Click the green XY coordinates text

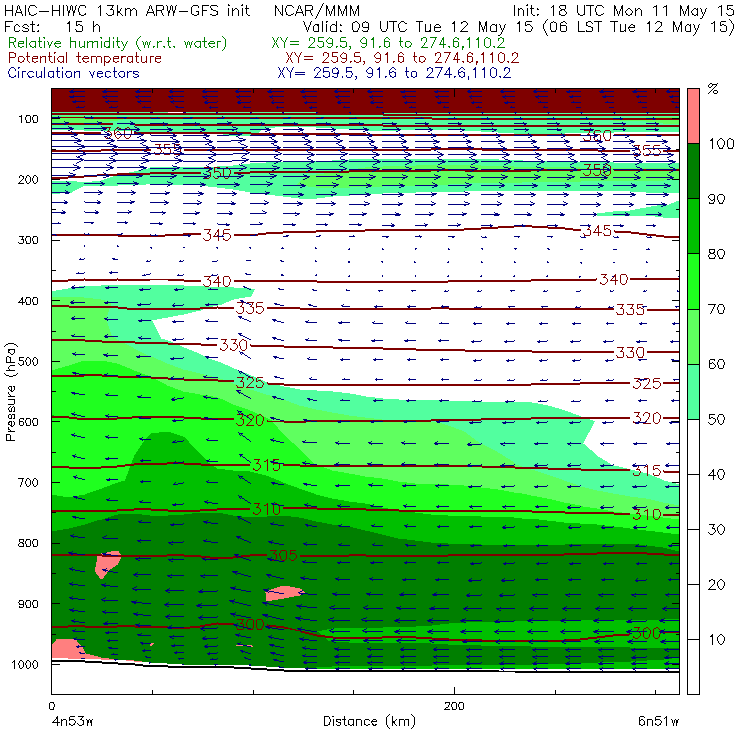[388, 43]
